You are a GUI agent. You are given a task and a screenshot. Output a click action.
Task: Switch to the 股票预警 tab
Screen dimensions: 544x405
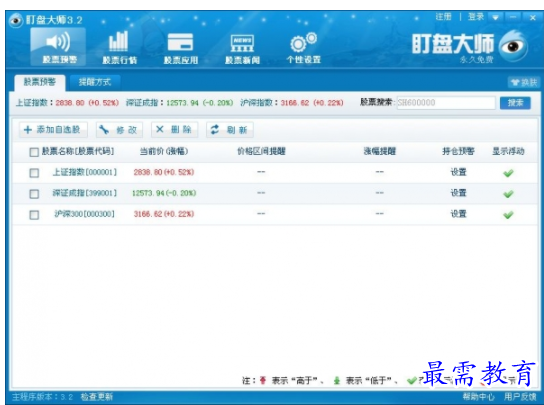click(x=40, y=82)
